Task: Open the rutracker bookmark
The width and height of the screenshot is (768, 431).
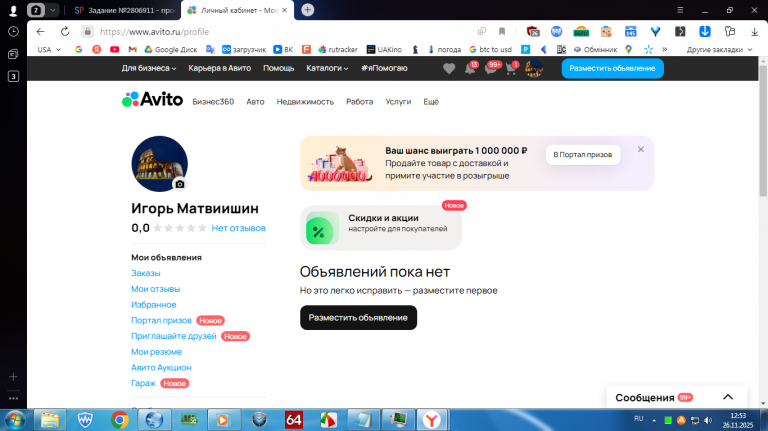Action: [338, 49]
